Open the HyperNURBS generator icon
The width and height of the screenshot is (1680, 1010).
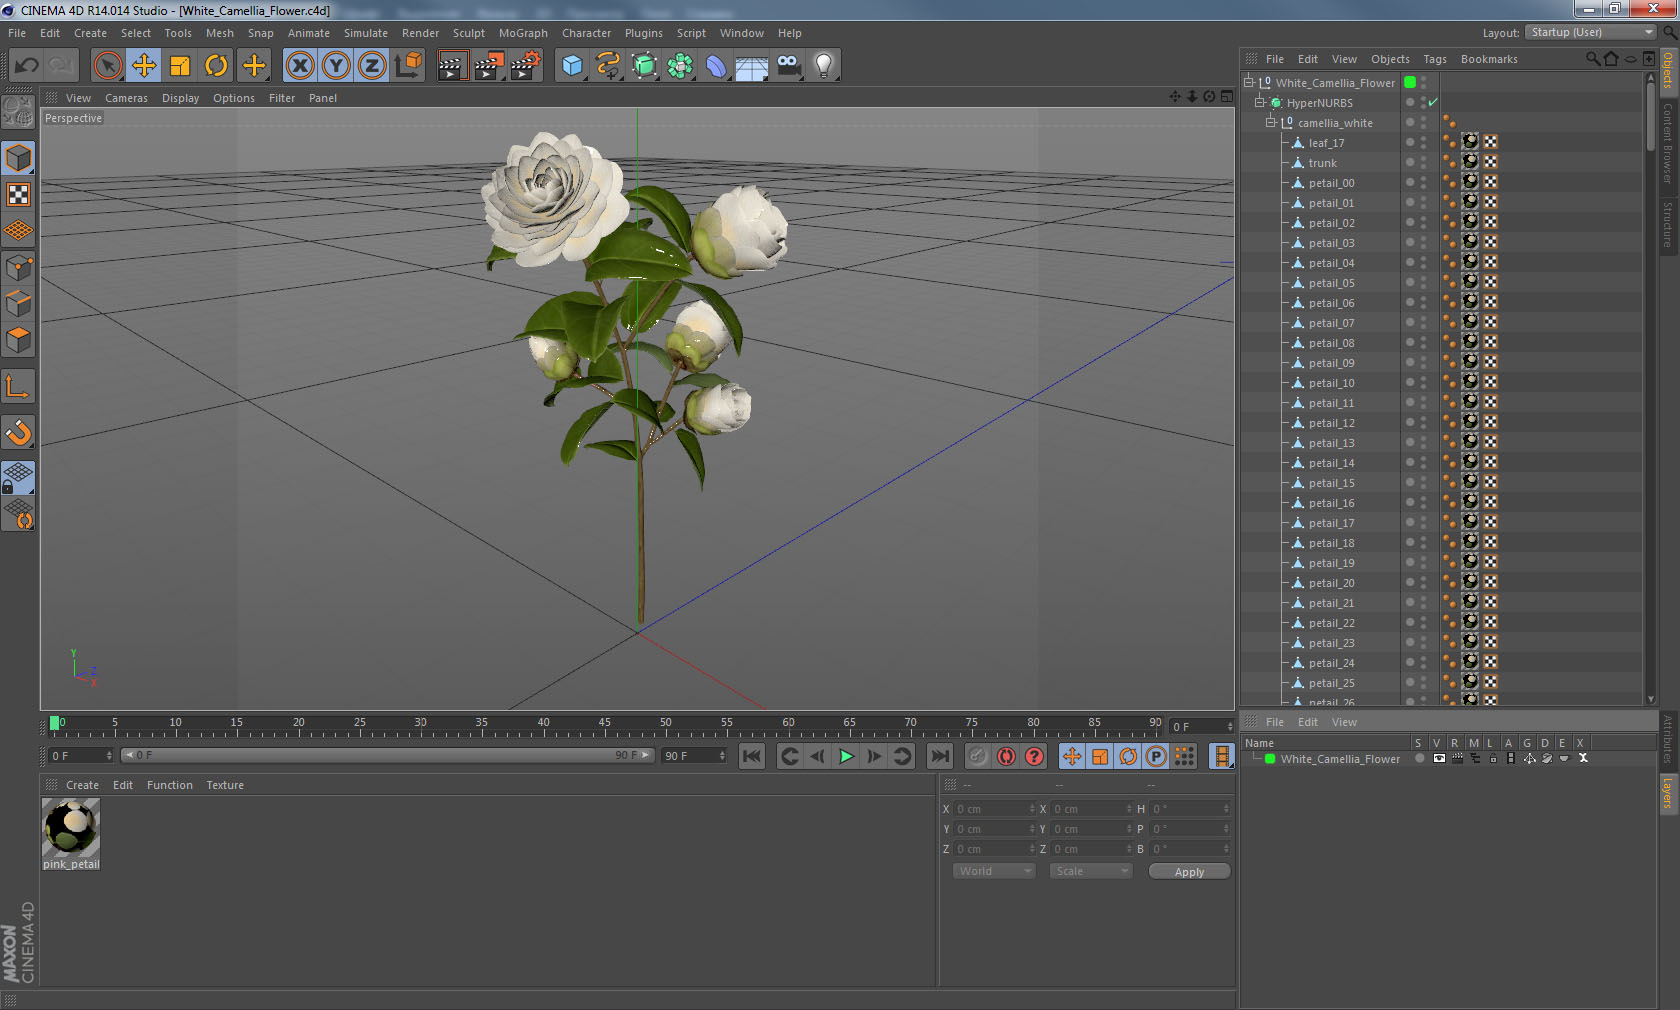pyautogui.click(x=644, y=66)
